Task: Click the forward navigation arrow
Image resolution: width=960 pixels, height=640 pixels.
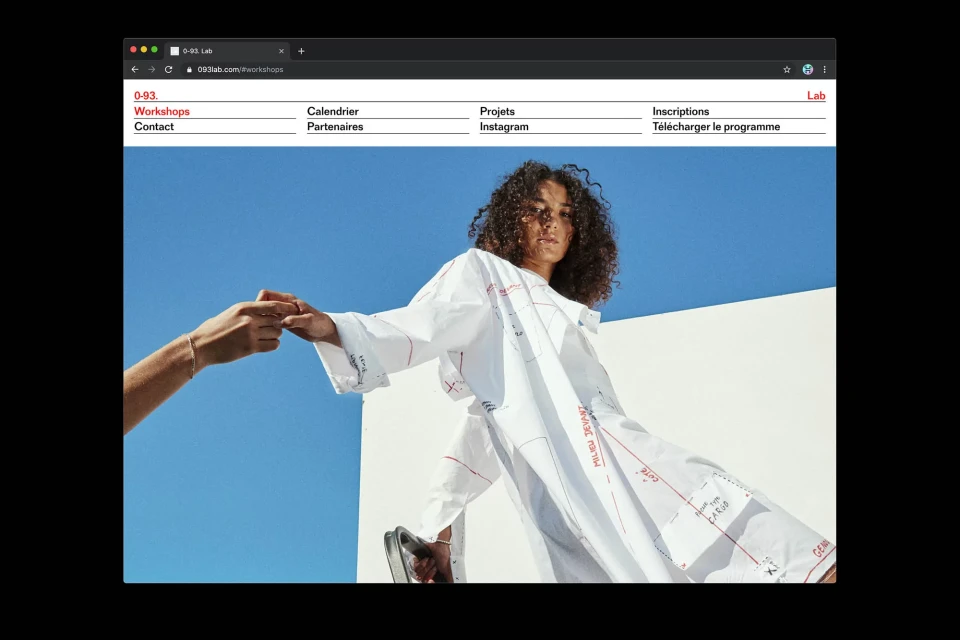Action: click(153, 69)
